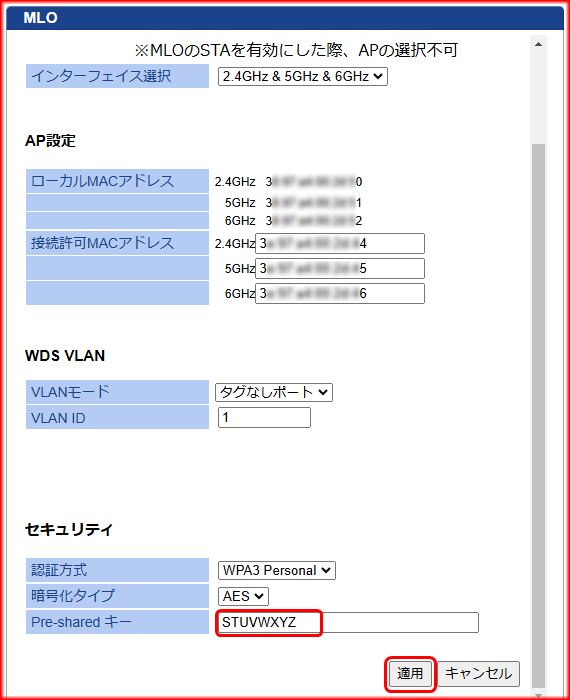Open the 暗号化タイプ AES dropdown
Screen dimensions: 570x700
click(243, 596)
